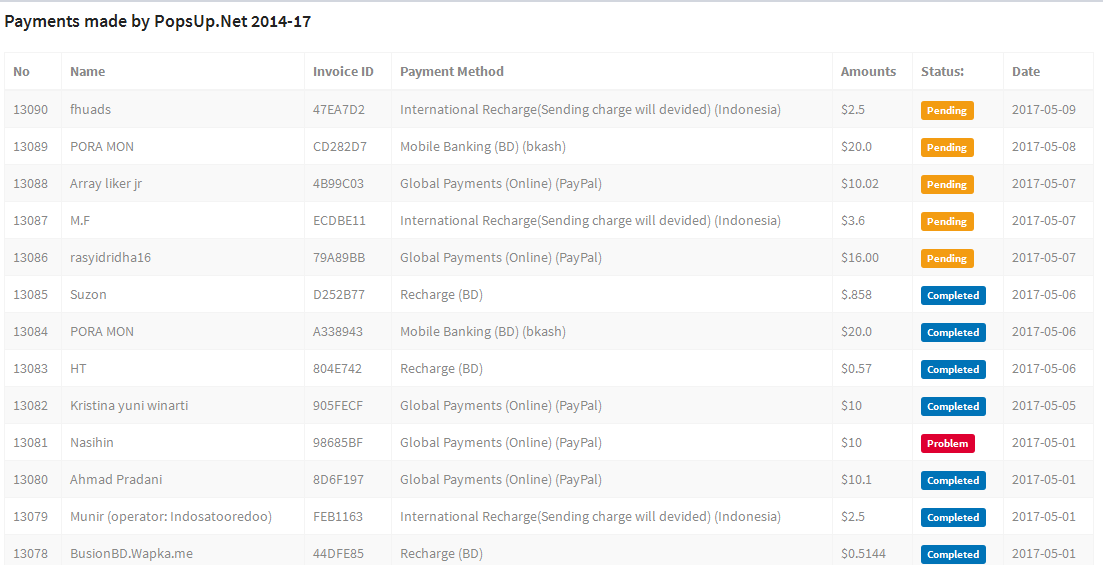This screenshot has width=1103, height=565.
Task: Click the Pending badge for invoice CD282D7
Action: (x=947, y=148)
